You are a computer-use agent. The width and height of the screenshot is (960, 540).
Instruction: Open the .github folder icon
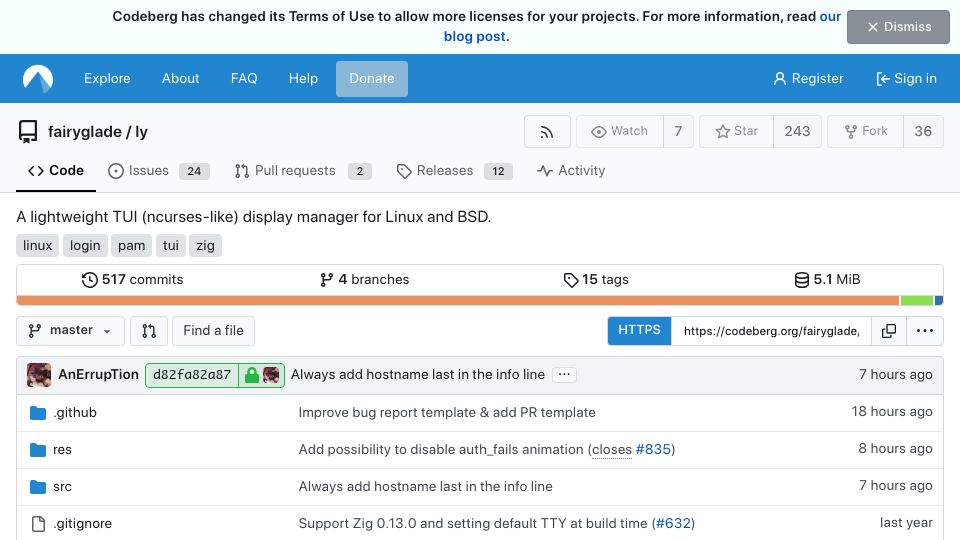tap(38, 413)
